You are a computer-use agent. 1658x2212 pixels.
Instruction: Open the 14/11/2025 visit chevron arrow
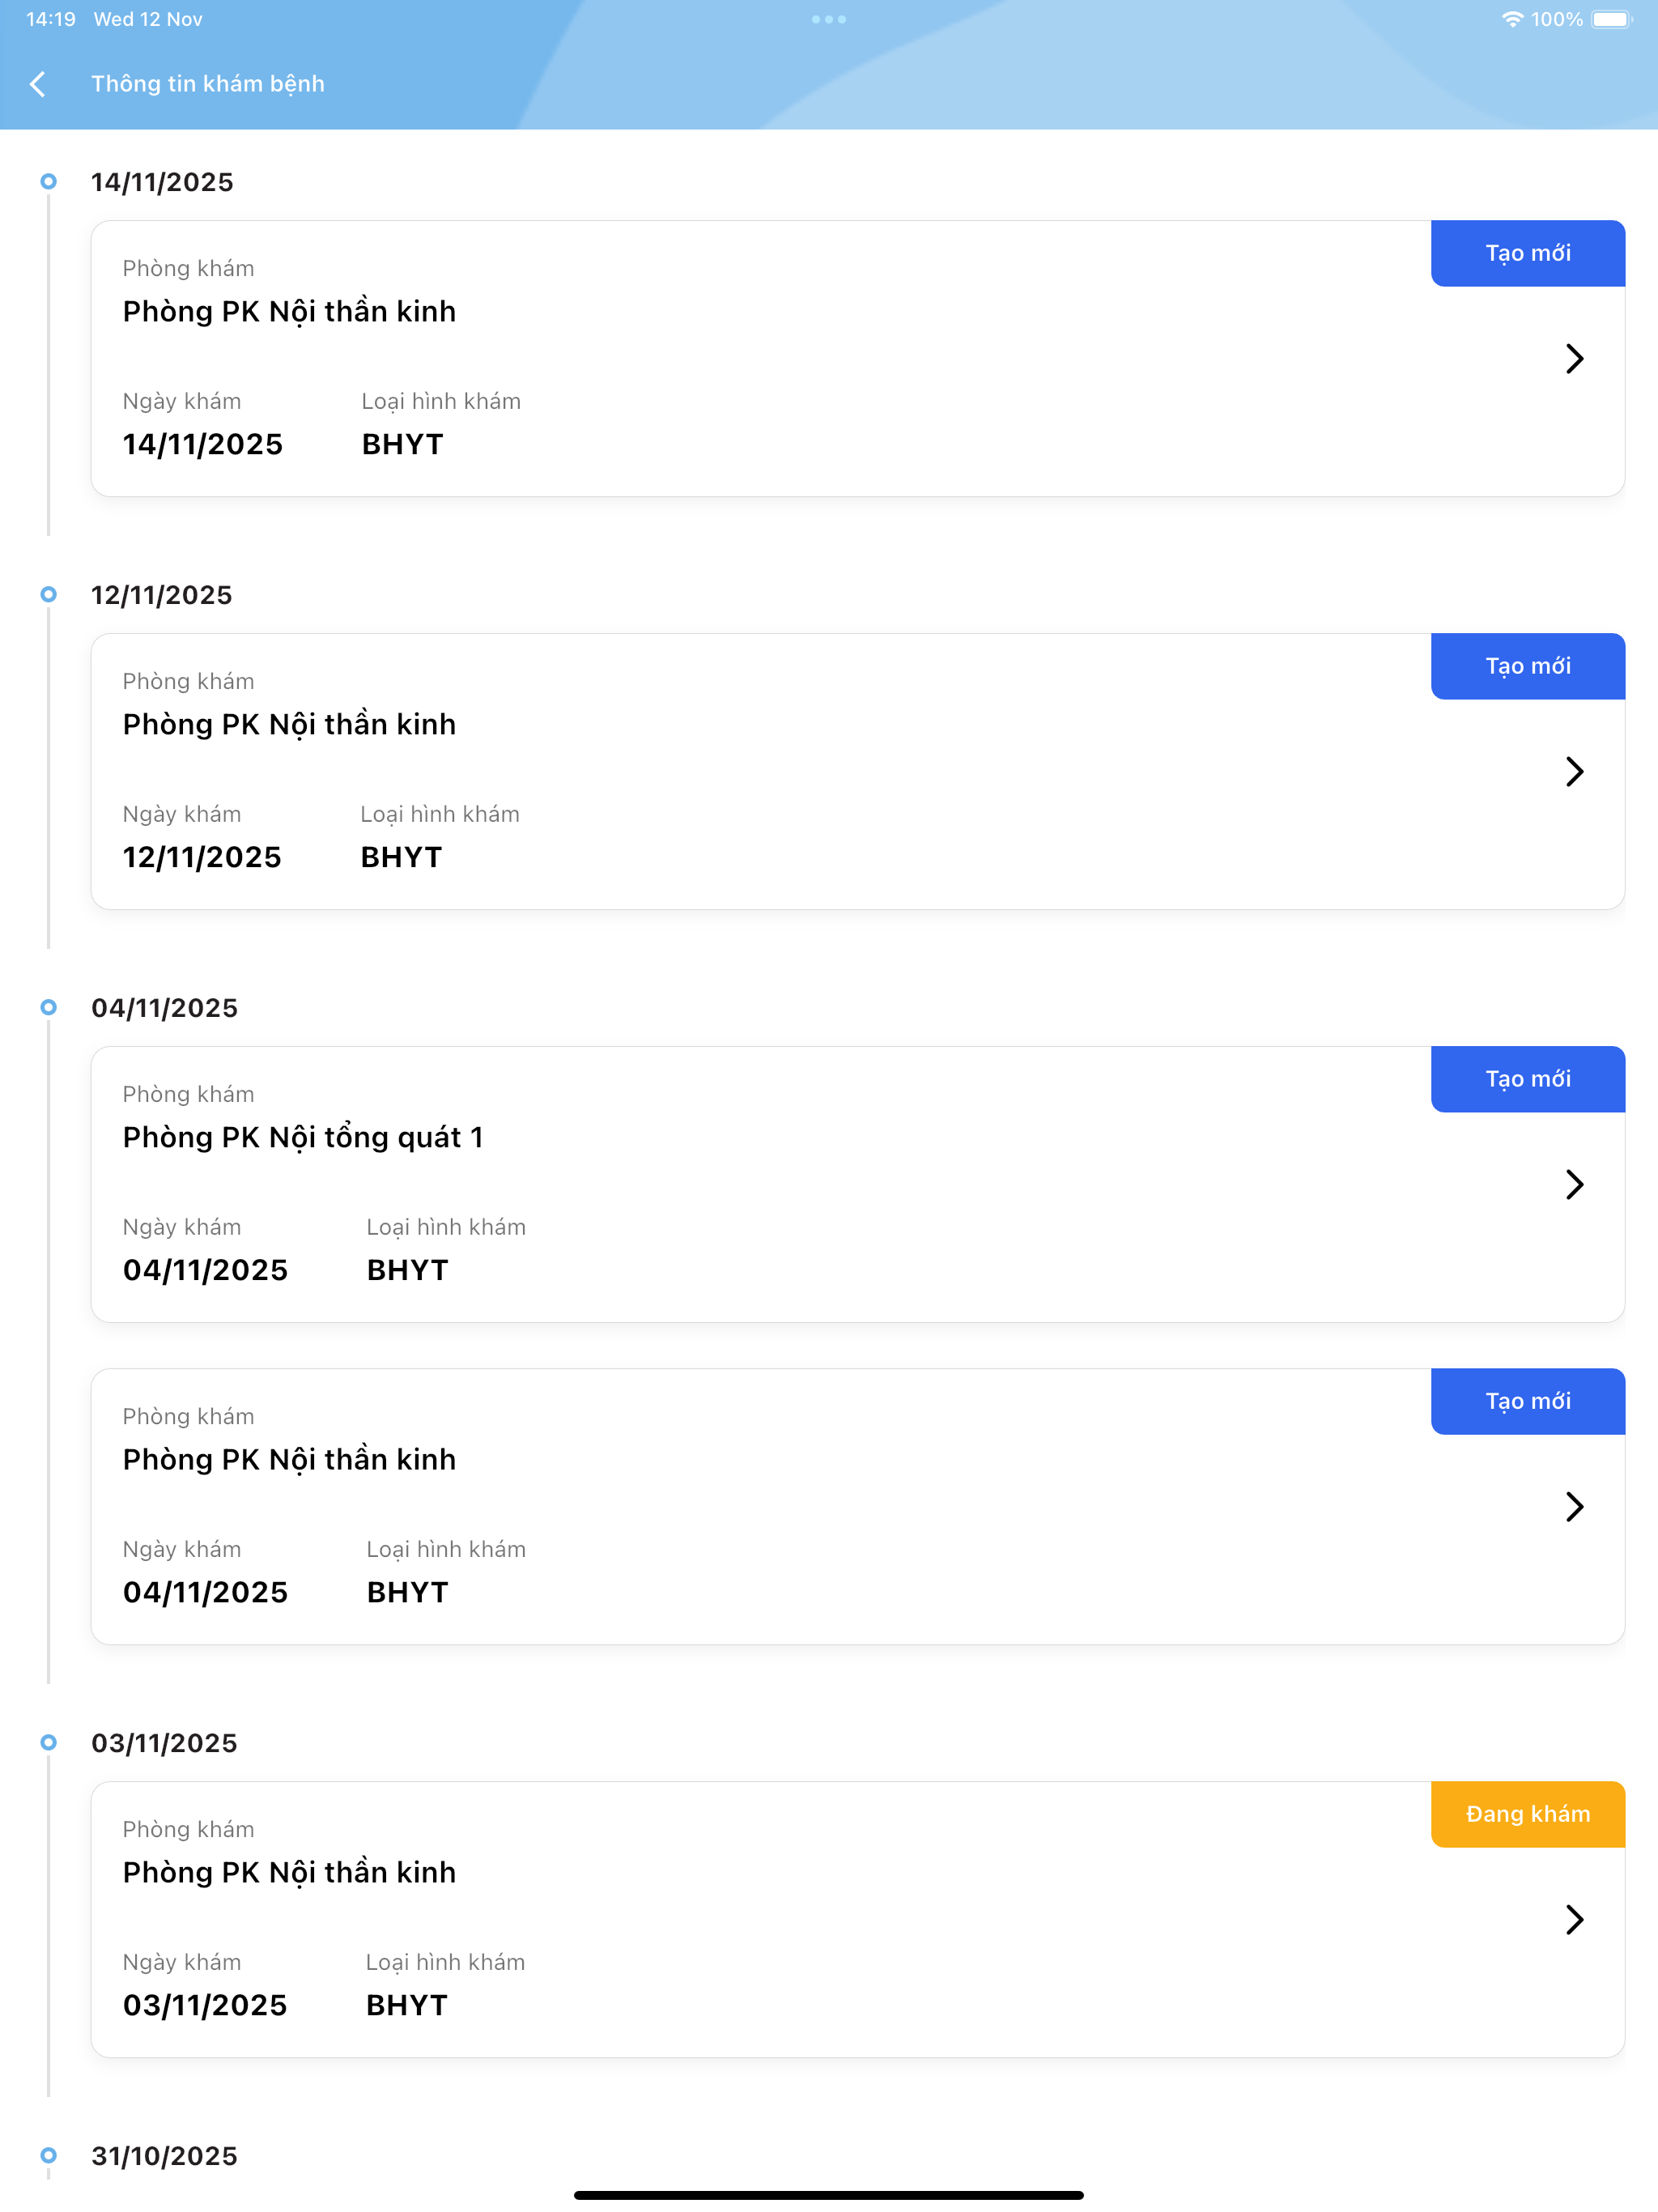pyautogui.click(x=1574, y=359)
